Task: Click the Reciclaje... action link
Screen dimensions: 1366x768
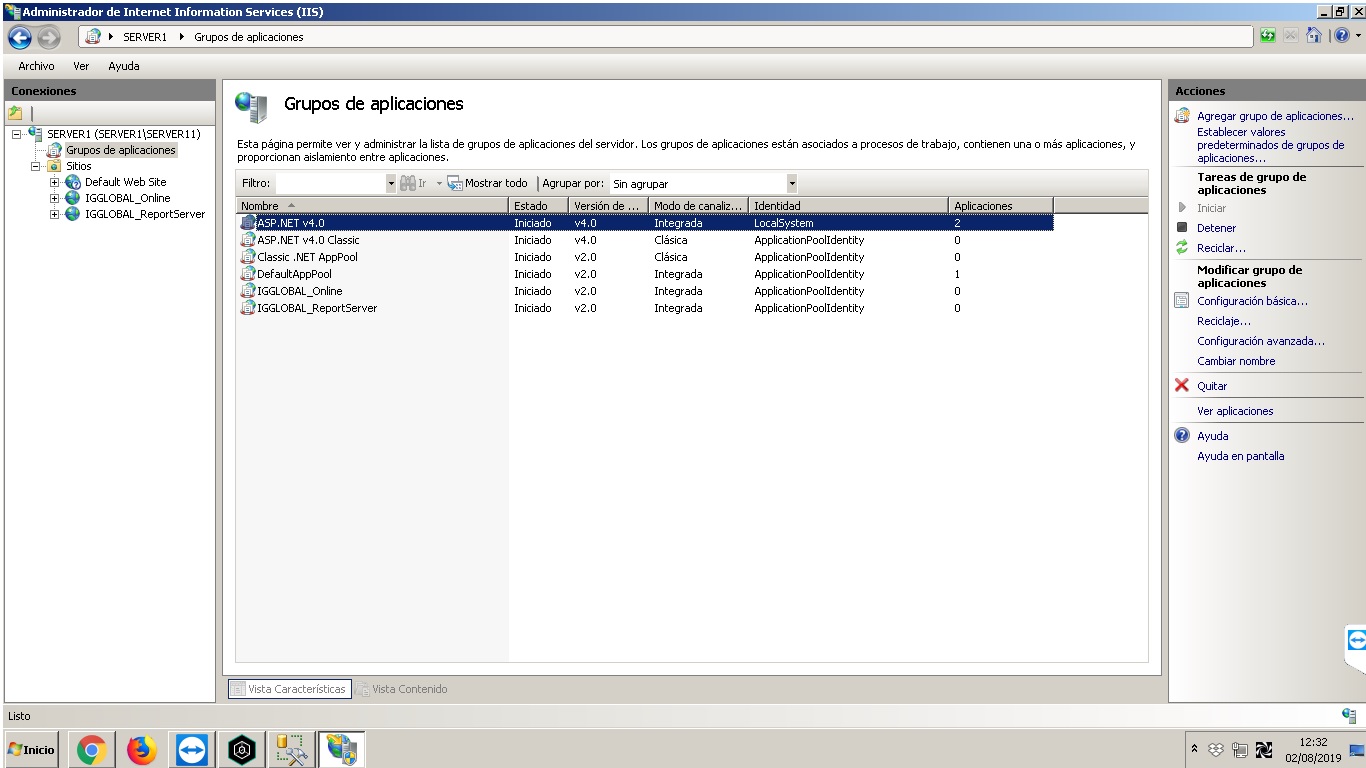Action: [1224, 321]
